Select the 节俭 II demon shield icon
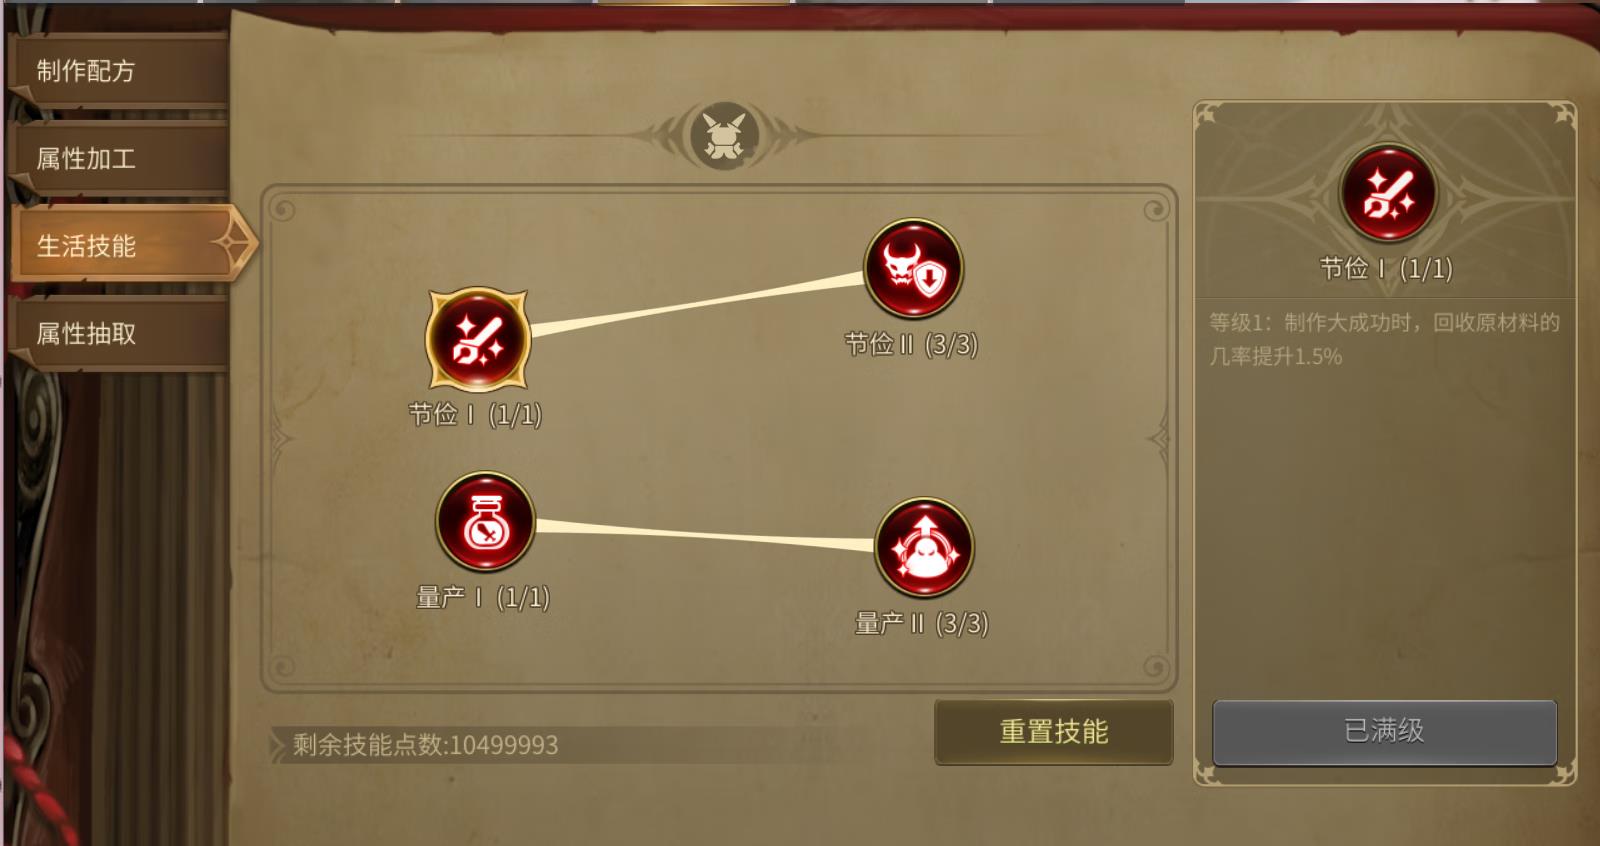This screenshot has width=1600, height=846. [x=913, y=269]
